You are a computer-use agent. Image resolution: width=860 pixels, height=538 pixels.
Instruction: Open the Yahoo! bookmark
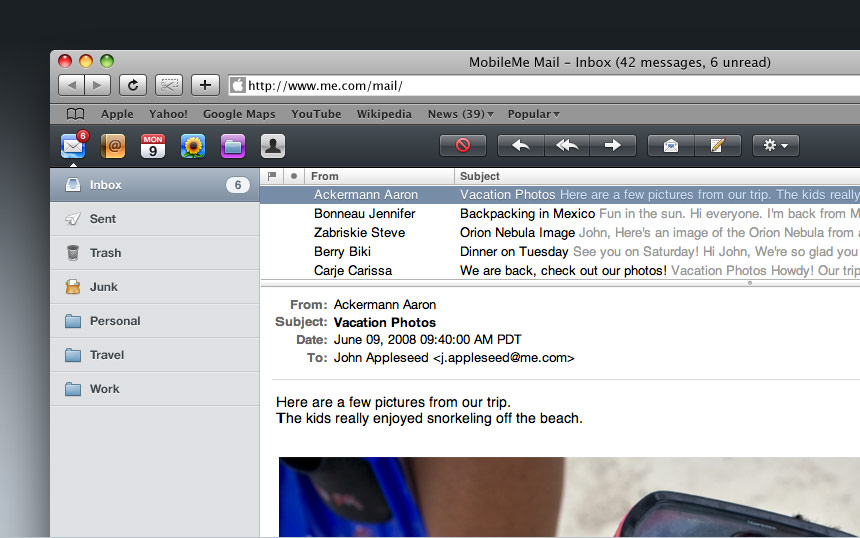click(x=168, y=114)
